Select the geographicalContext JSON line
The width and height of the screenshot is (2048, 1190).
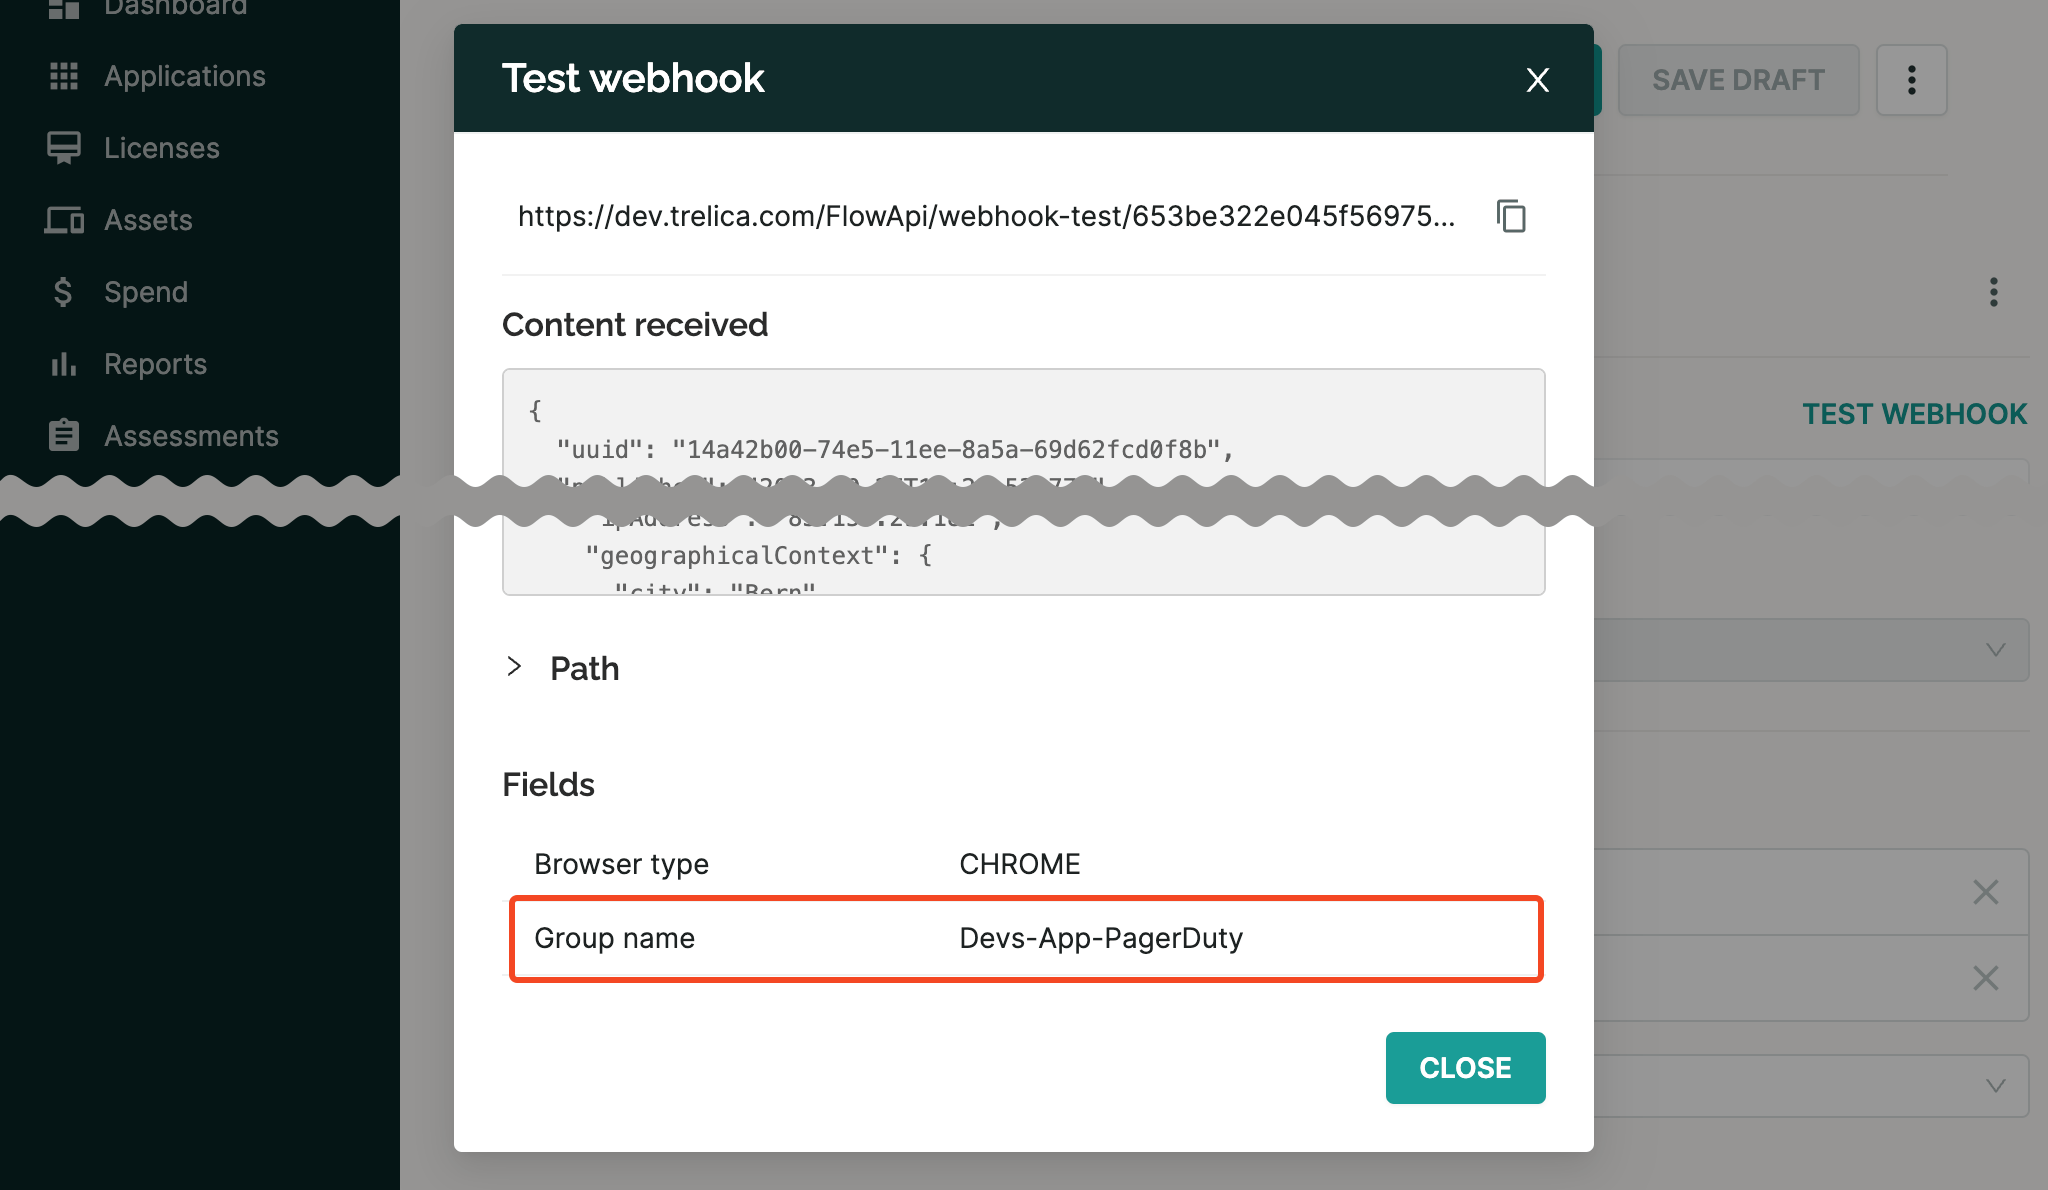(758, 555)
